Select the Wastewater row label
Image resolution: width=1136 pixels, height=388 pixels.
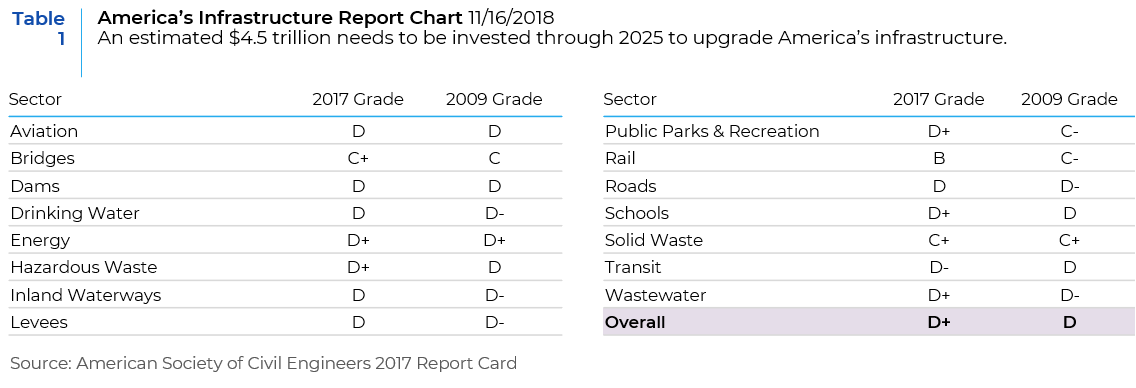point(655,295)
